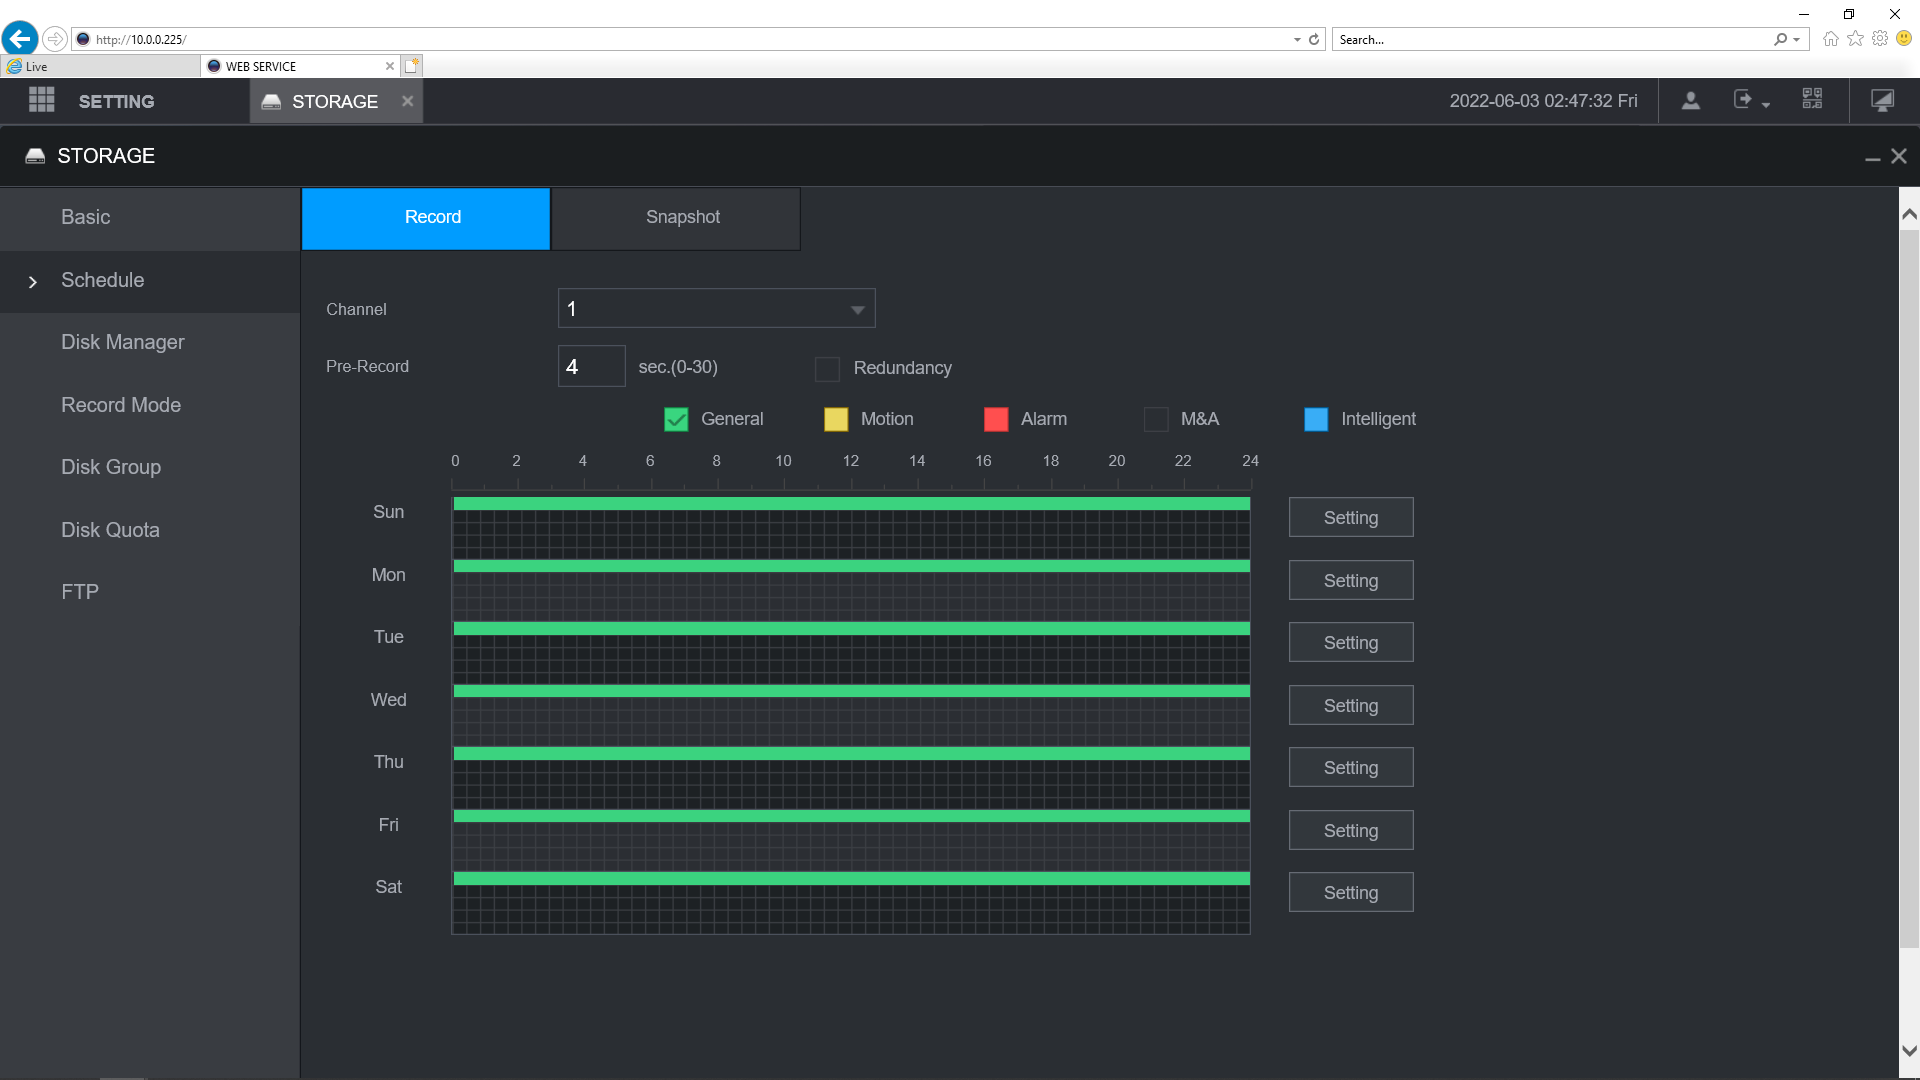Open the SETTING grid menu icon
1920x1080 pixels.
click(x=42, y=100)
